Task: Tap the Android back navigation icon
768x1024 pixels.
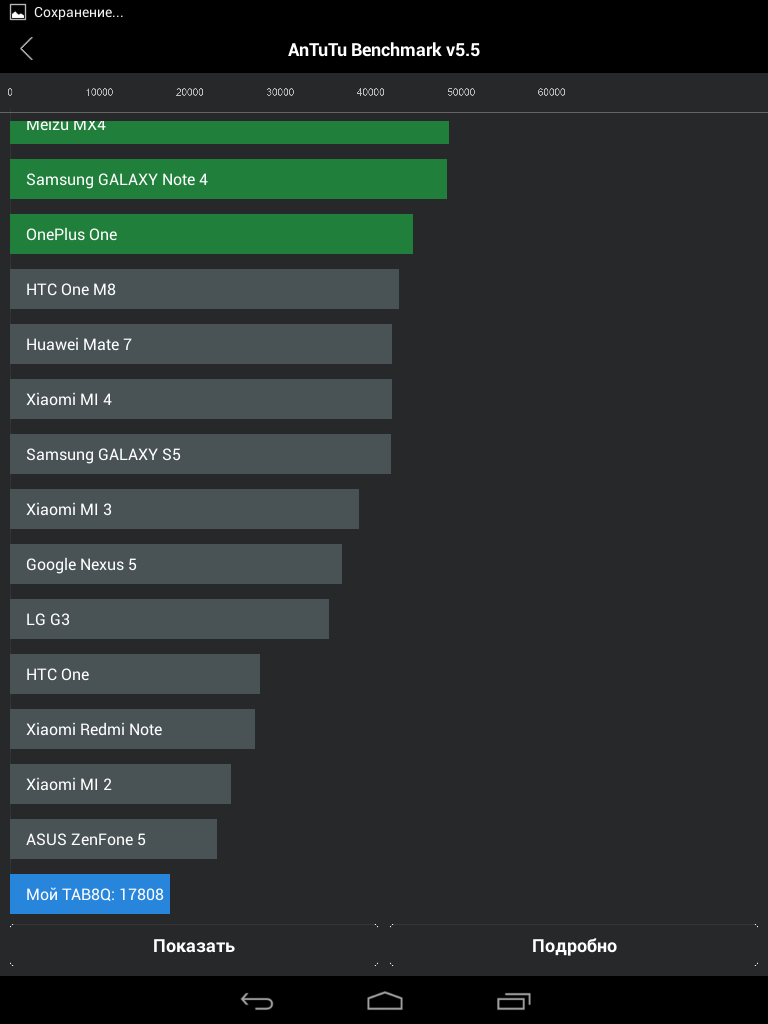Action: 257,1000
